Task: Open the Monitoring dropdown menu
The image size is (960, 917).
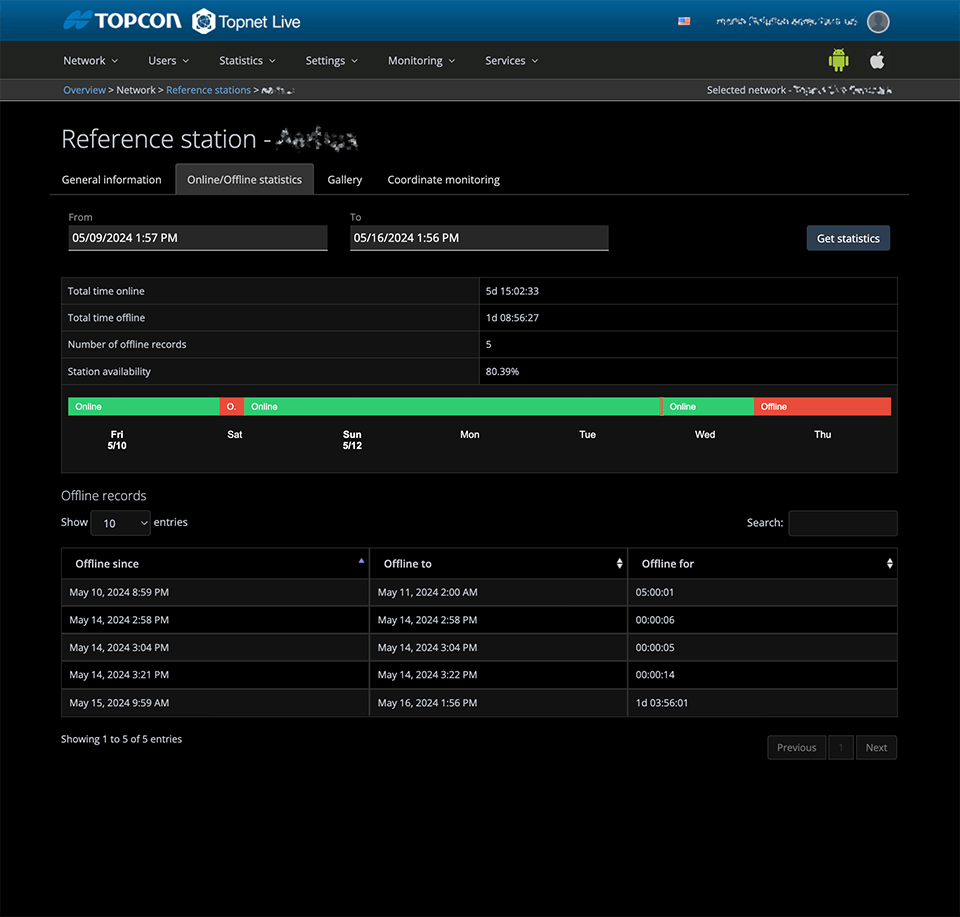Action: point(421,61)
